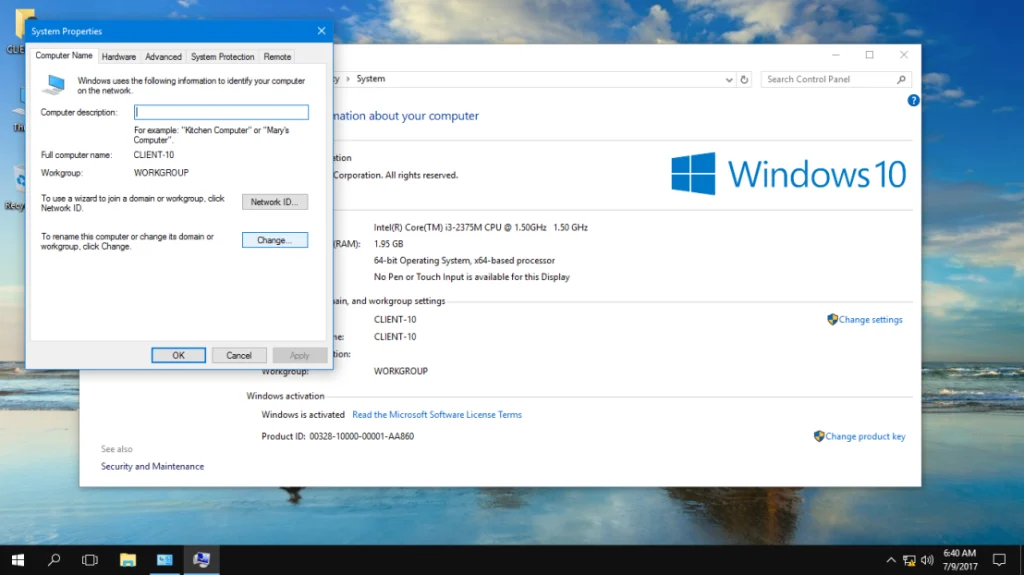Select WORKGROUP value in System Properties

click(161, 172)
